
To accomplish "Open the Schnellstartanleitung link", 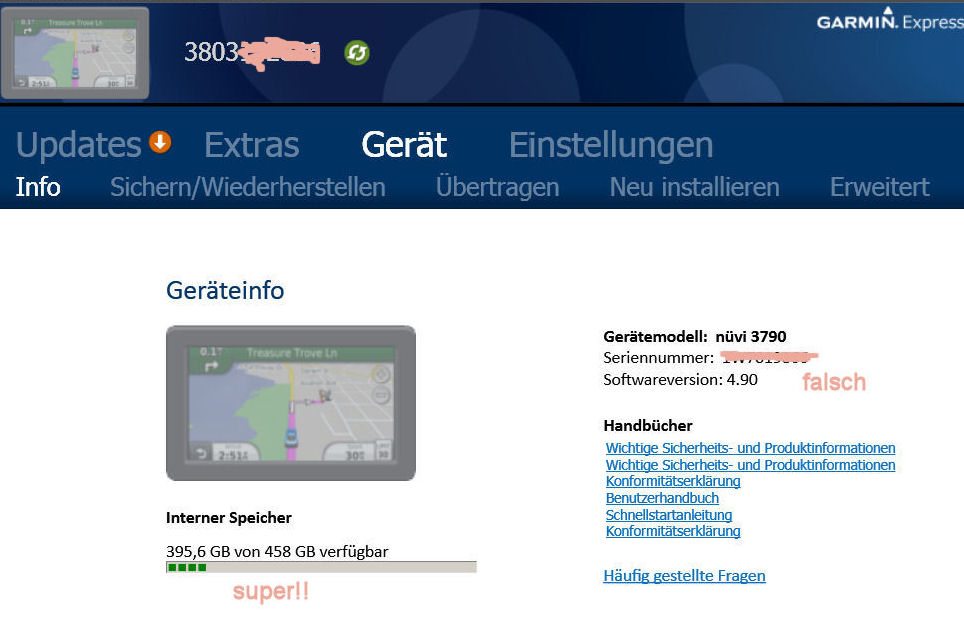I will click(x=669, y=515).
